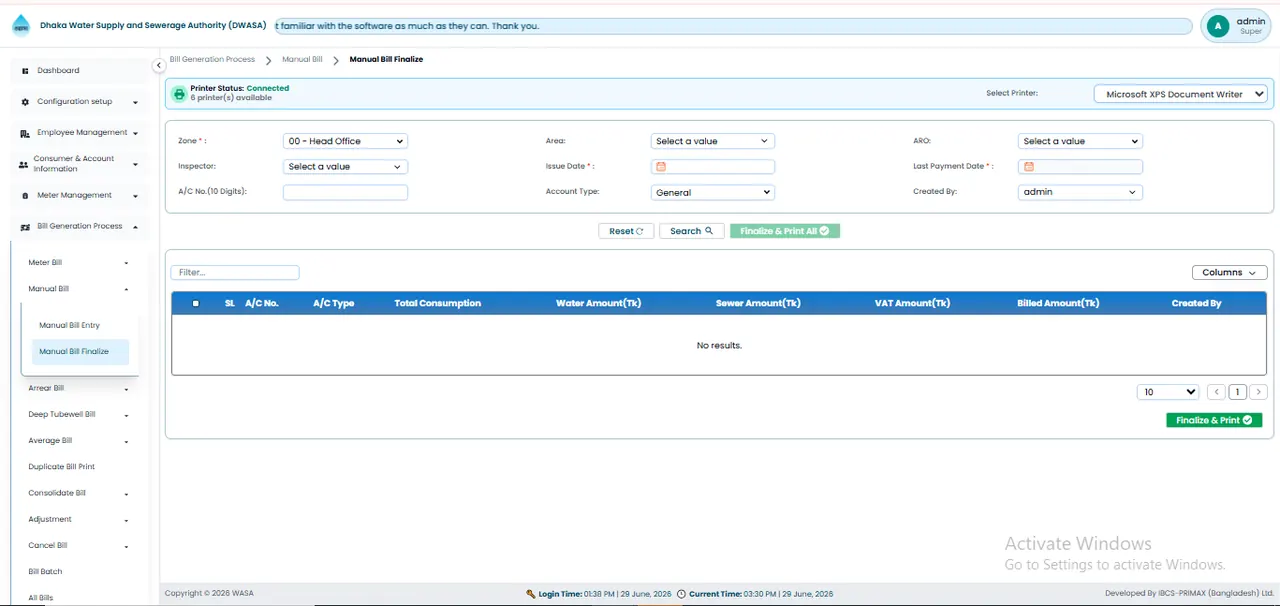The height and width of the screenshot is (606, 1280).
Task: Click into the A/C No. input field
Action: (345, 193)
